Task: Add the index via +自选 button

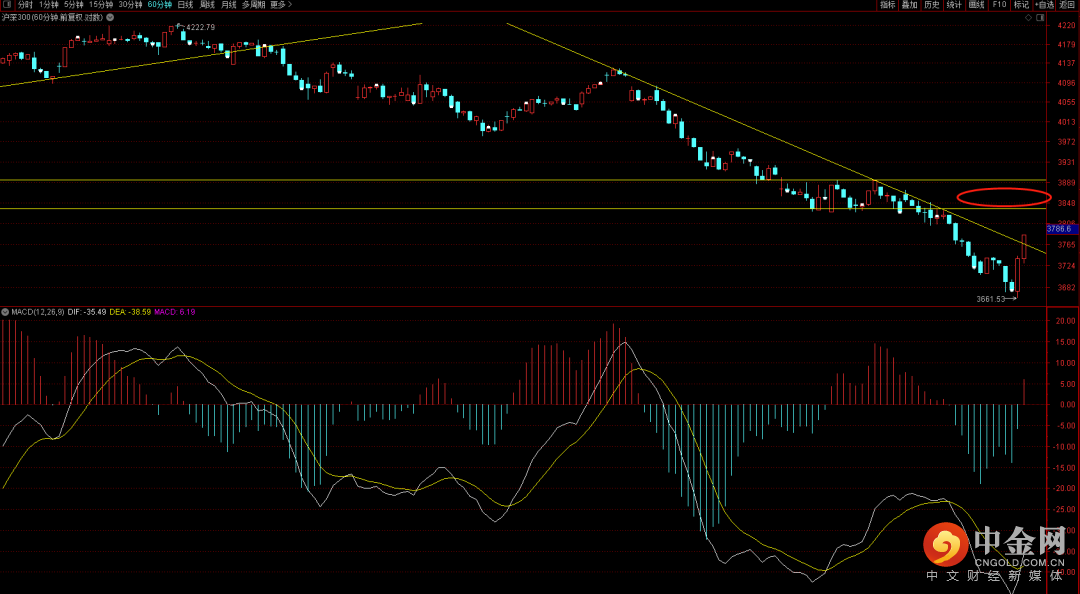Action: tap(1044, 5)
